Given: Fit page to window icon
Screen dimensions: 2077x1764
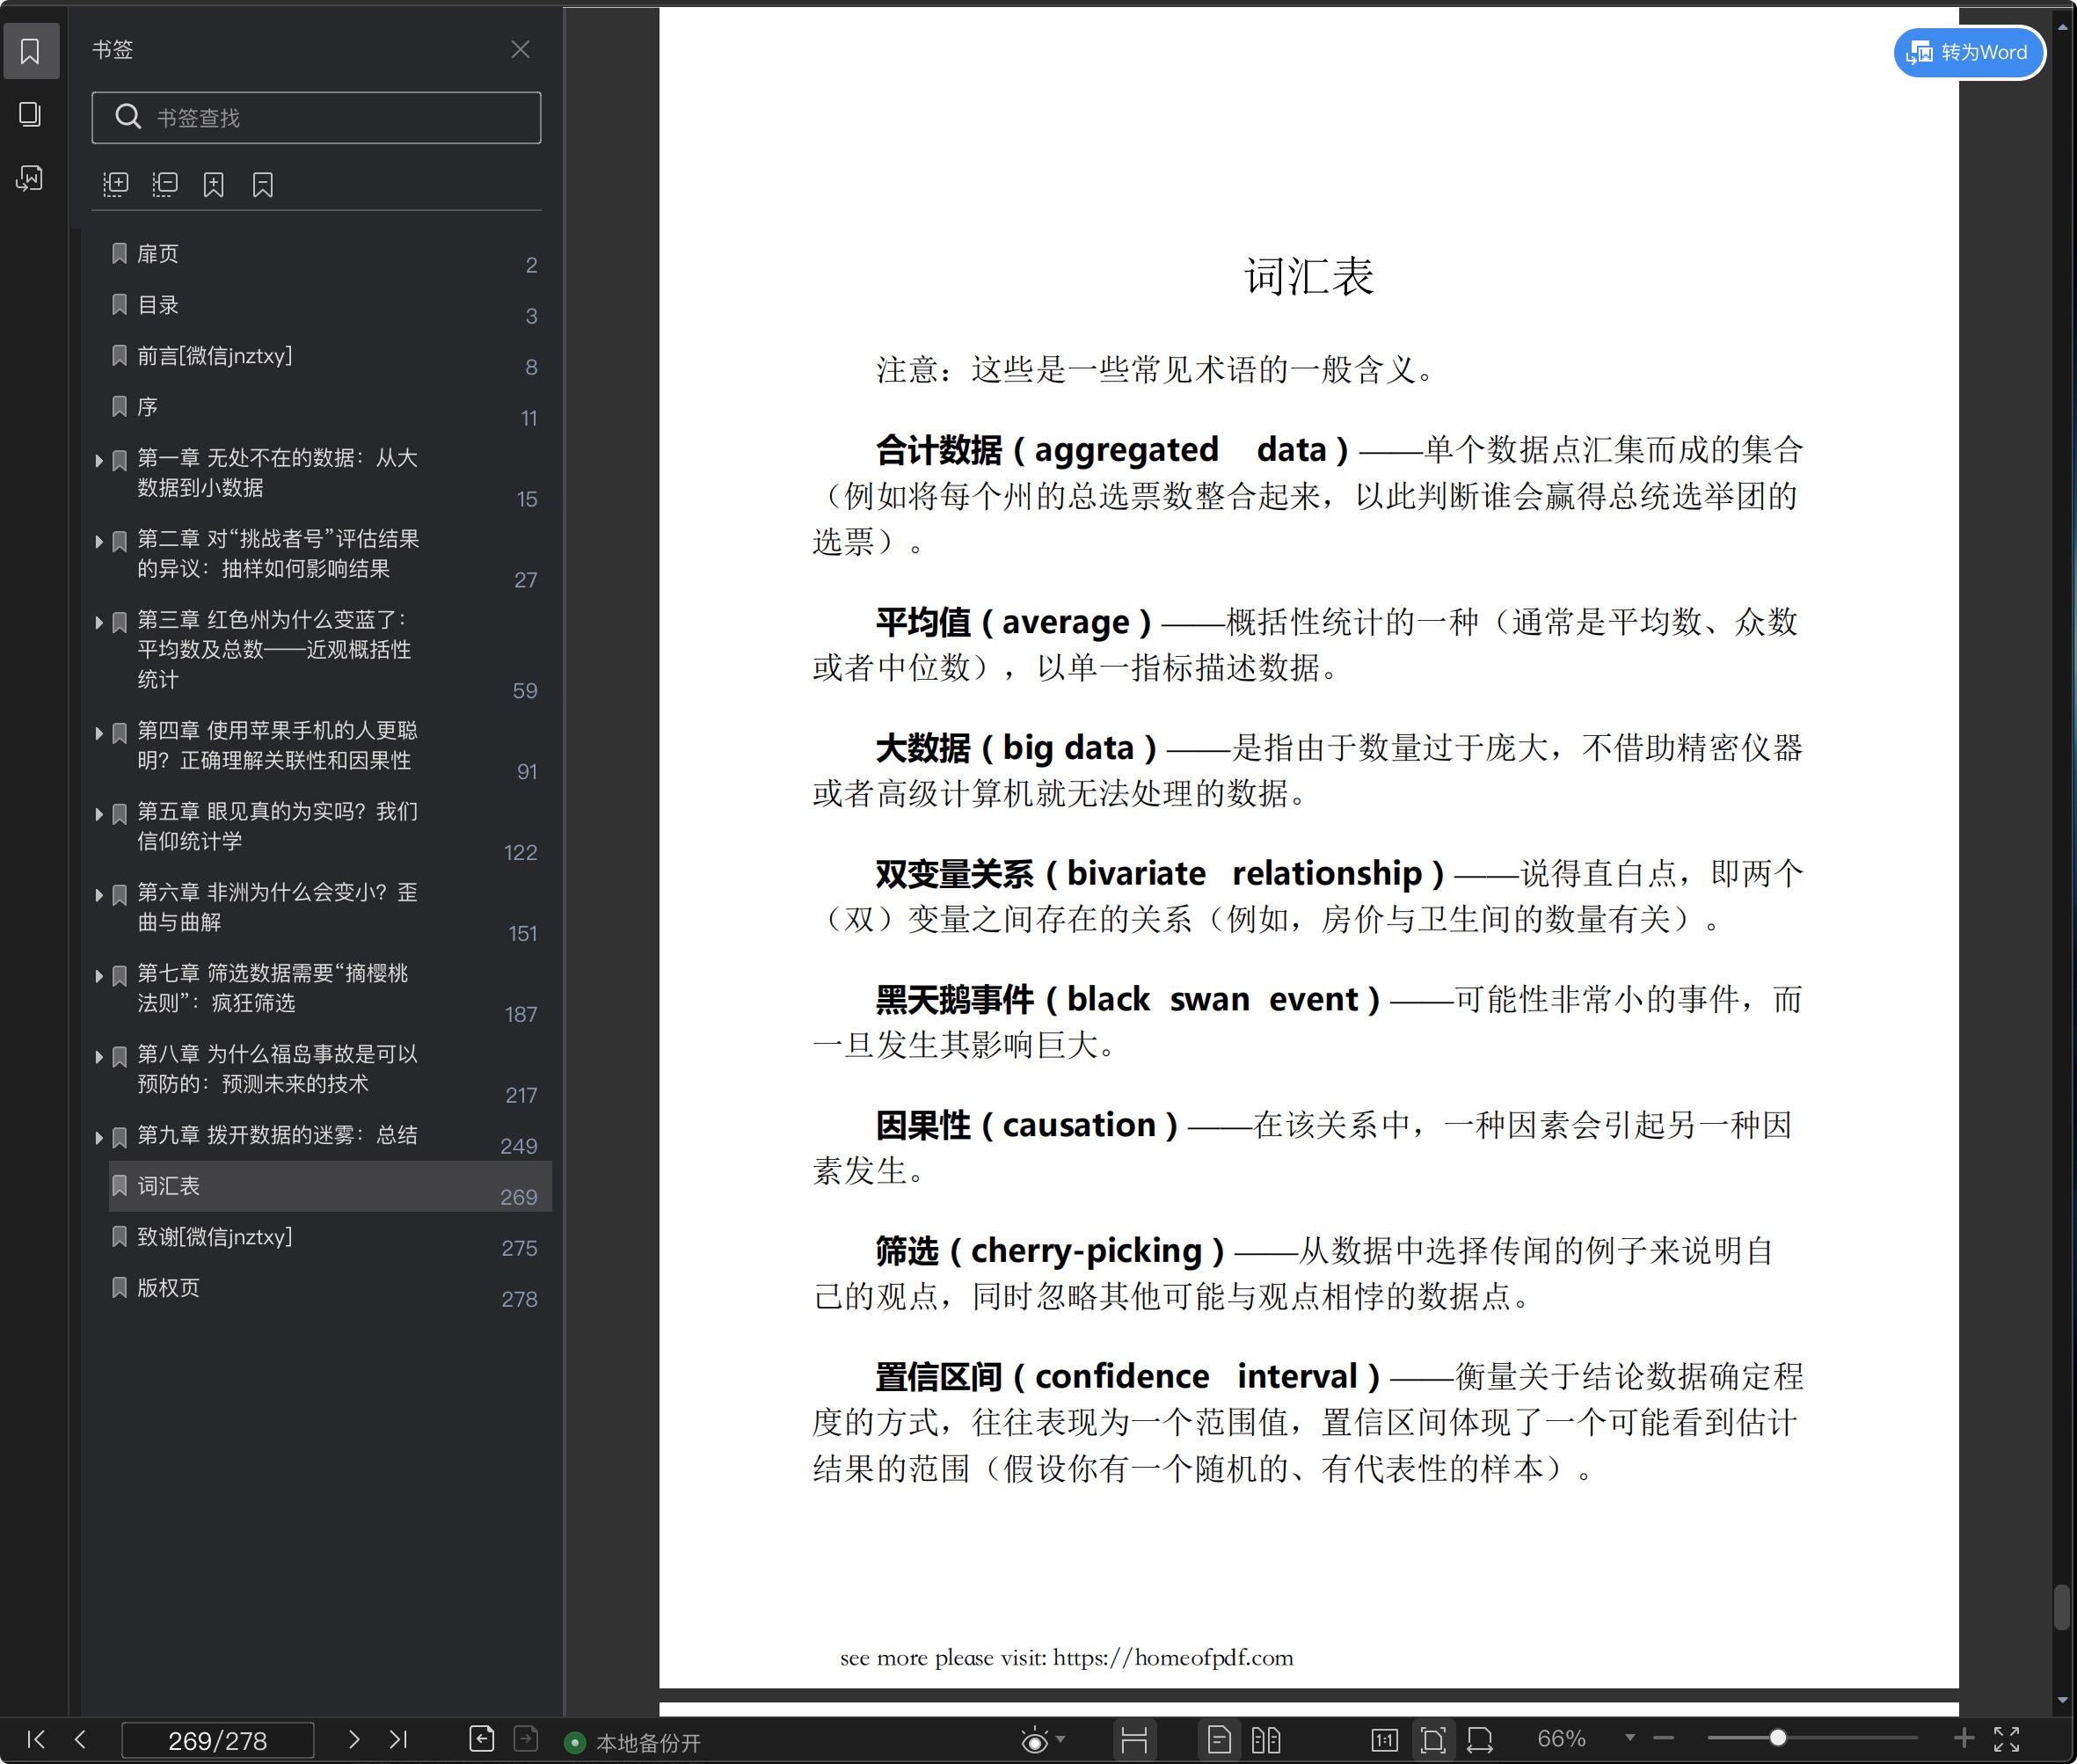Looking at the screenshot, I should (x=1433, y=1740).
